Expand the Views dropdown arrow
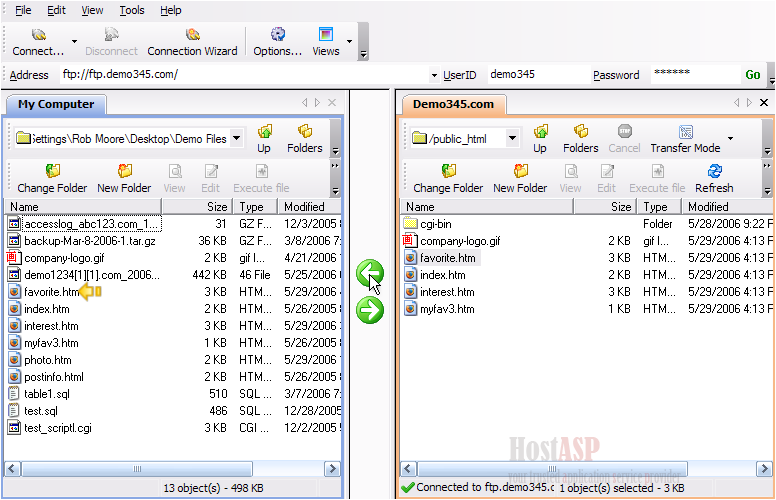The width and height of the screenshot is (776, 500). 349,42
